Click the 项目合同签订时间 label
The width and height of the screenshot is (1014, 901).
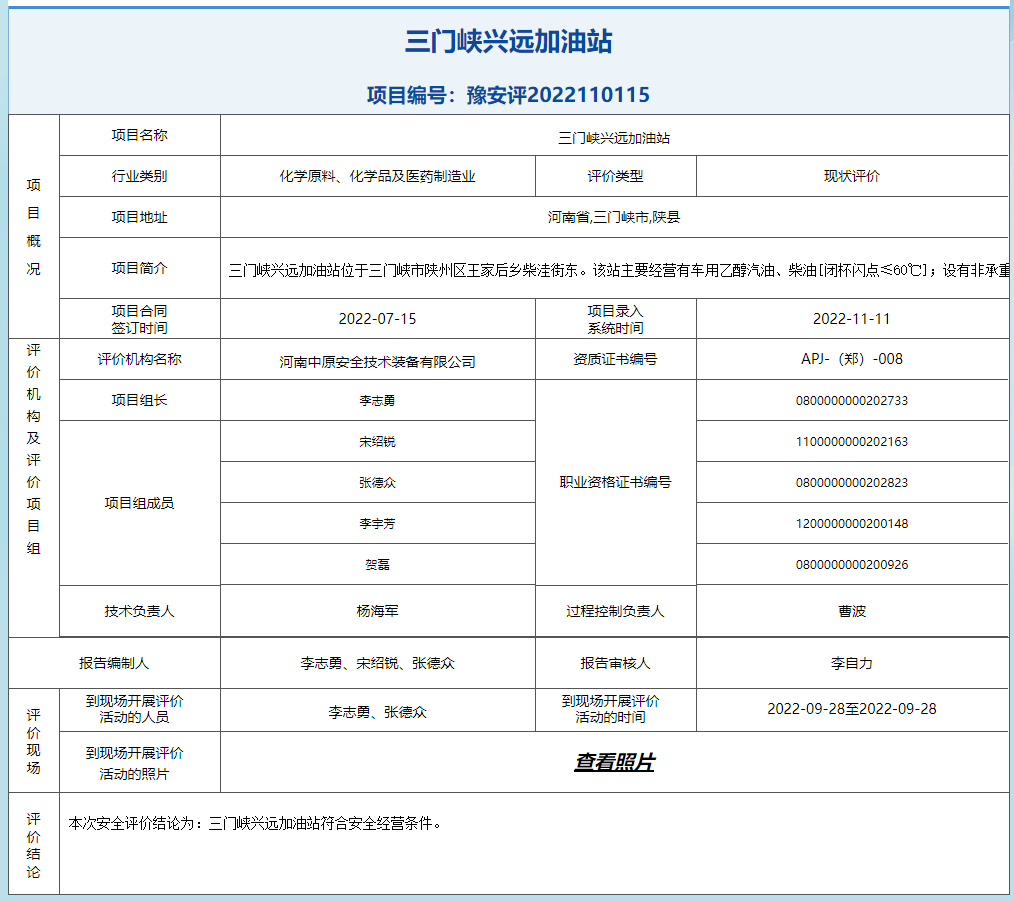(140, 320)
